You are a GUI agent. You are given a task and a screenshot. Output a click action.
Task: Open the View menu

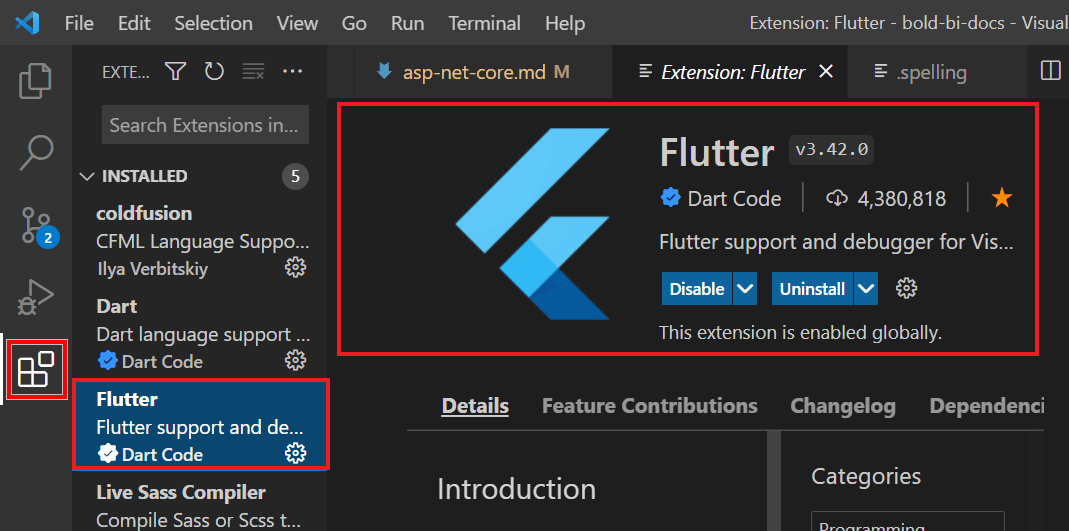pyautogui.click(x=297, y=24)
